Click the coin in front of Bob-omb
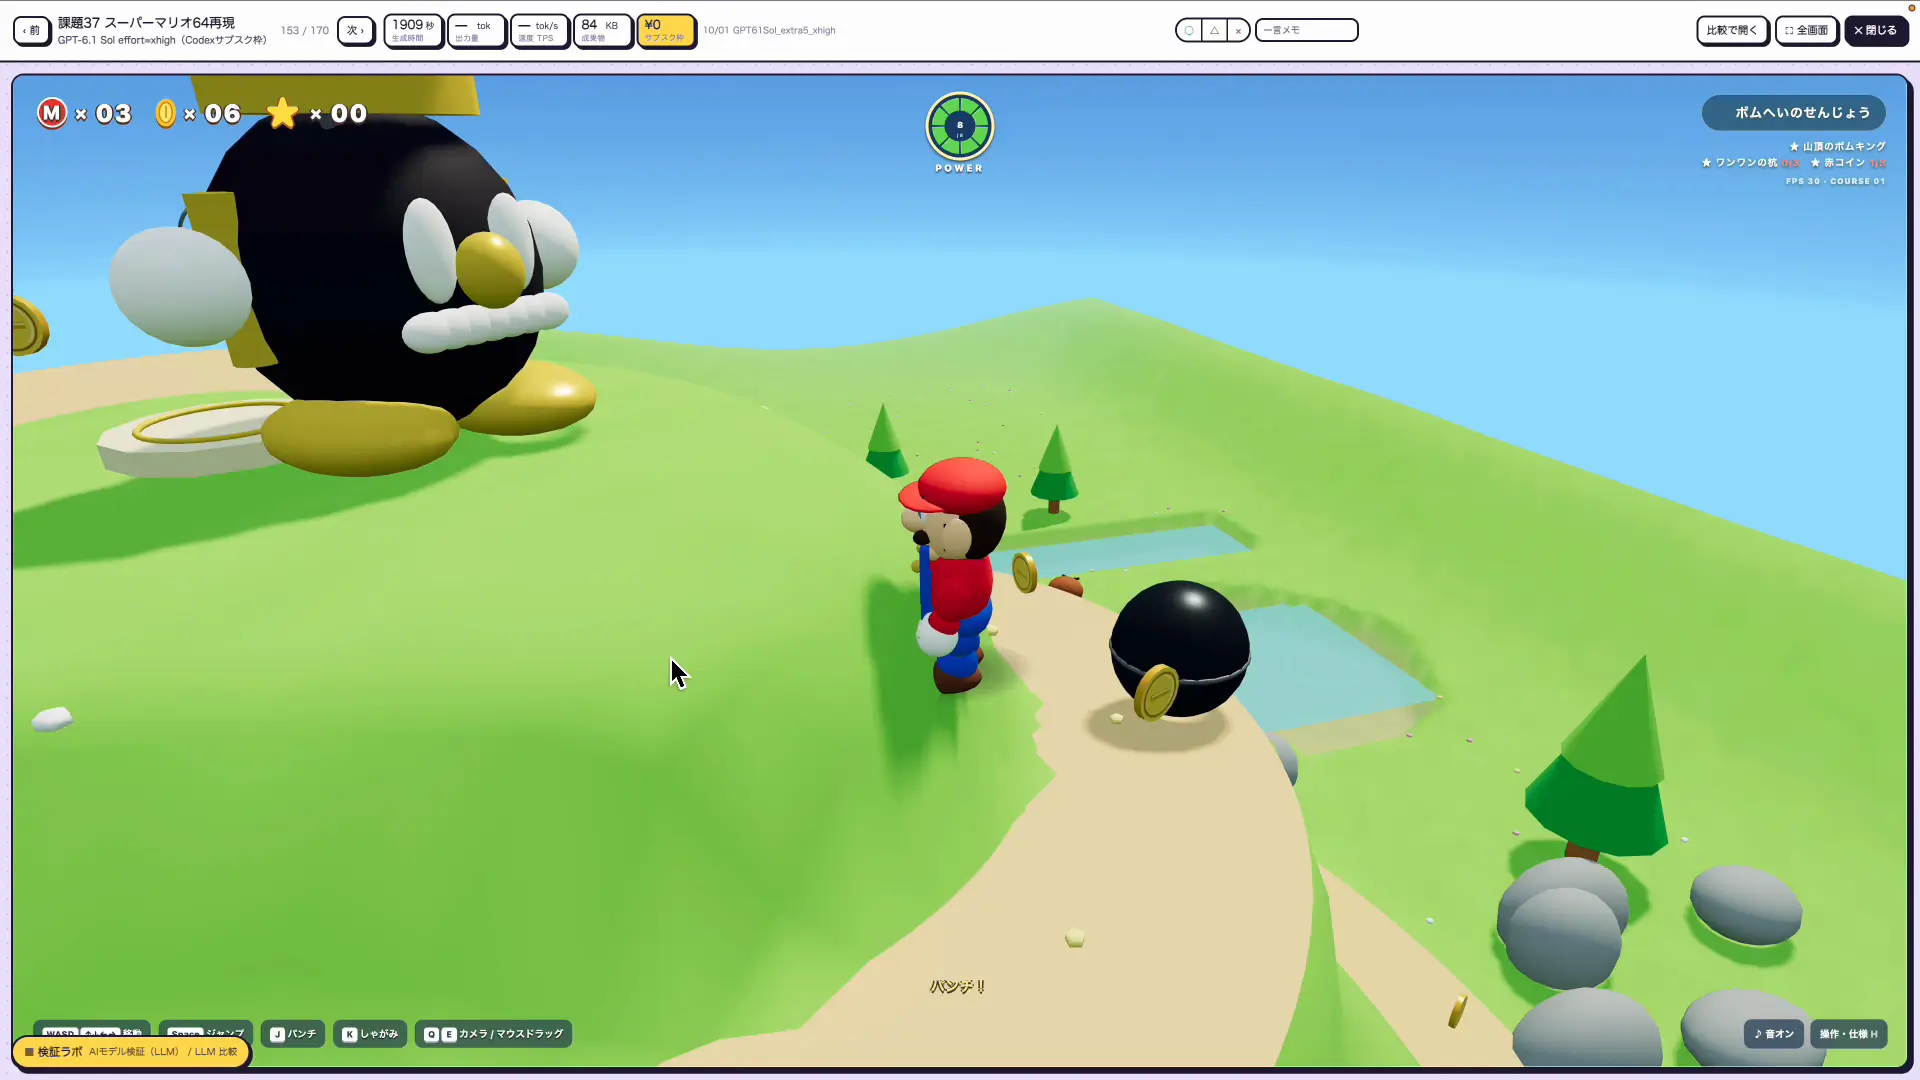Viewport: 1920px width, 1080px height. [x=1156, y=693]
